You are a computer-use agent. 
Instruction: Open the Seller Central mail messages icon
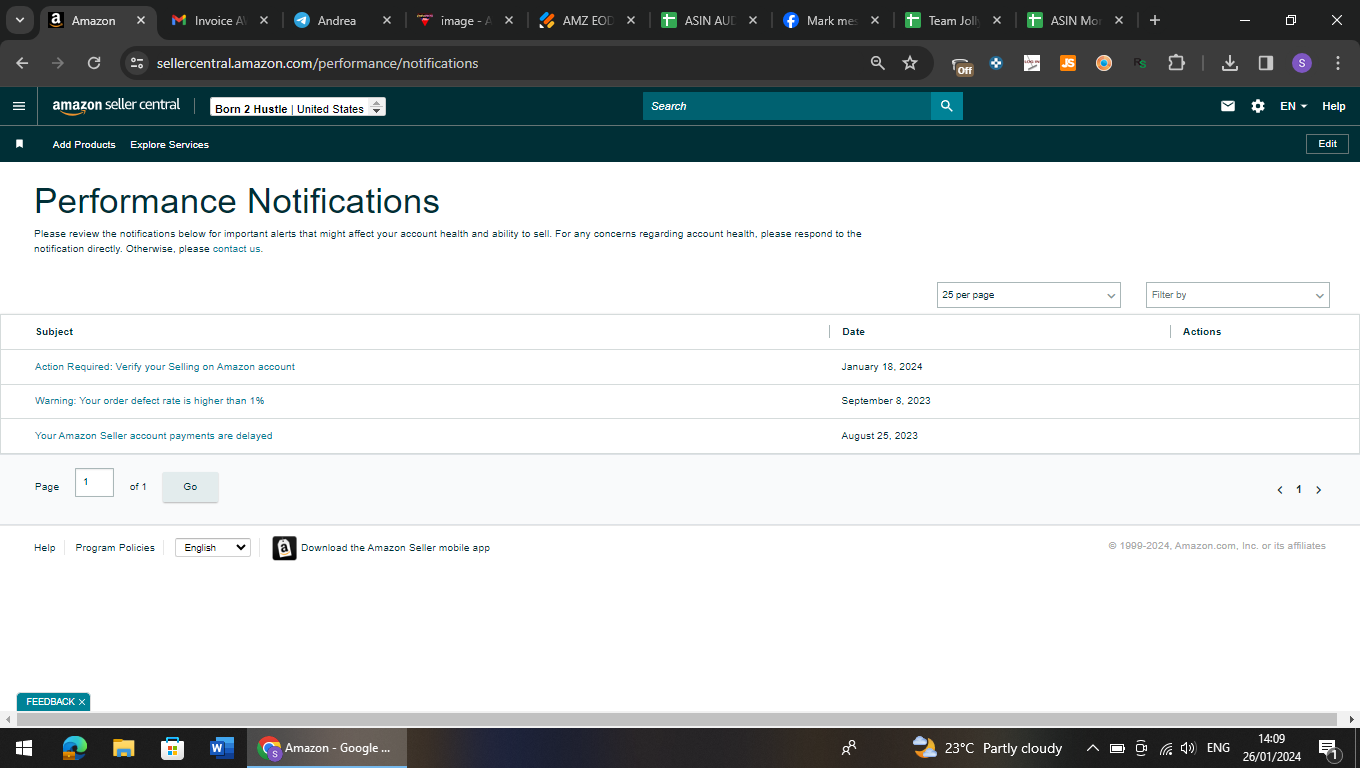(x=1228, y=106)
